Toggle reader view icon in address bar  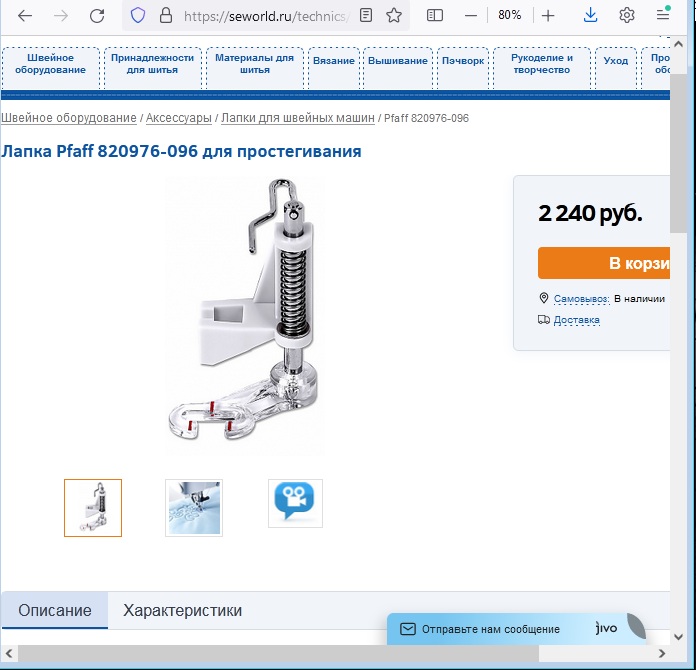tap(366, 16)
